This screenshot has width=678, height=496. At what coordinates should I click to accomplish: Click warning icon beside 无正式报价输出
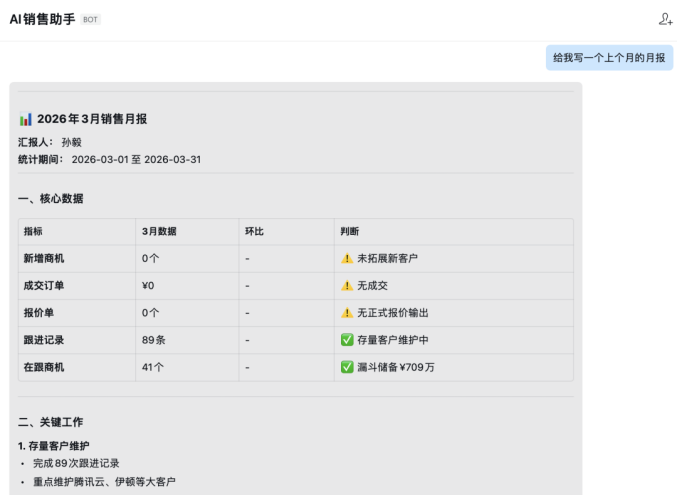click(x=347, y=313)
